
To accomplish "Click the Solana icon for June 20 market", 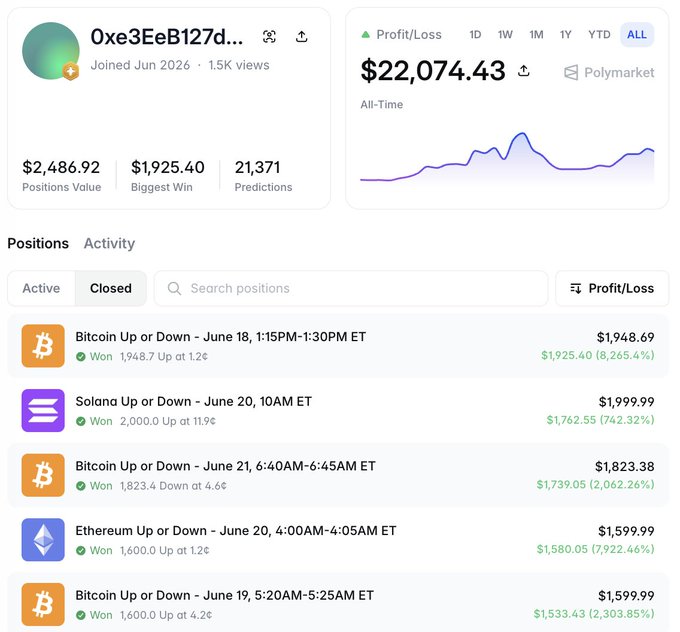I will click(x=43, y=410).
